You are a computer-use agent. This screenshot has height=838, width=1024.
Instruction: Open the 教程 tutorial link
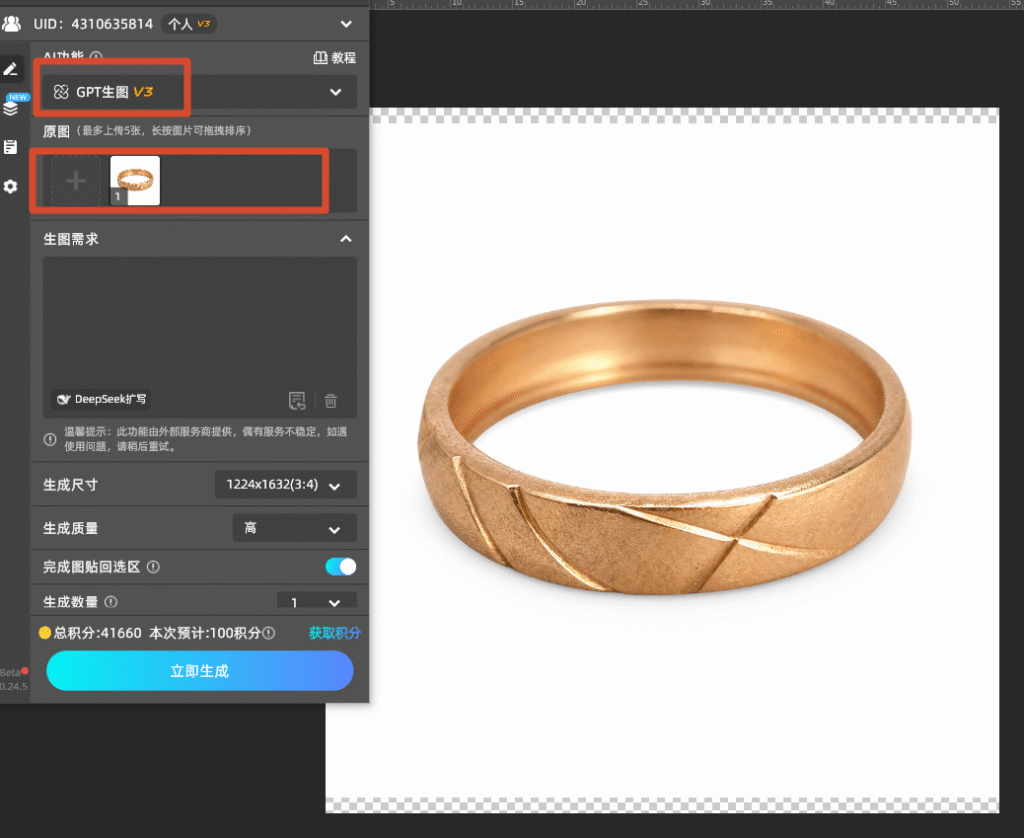(x=334, y=57)
